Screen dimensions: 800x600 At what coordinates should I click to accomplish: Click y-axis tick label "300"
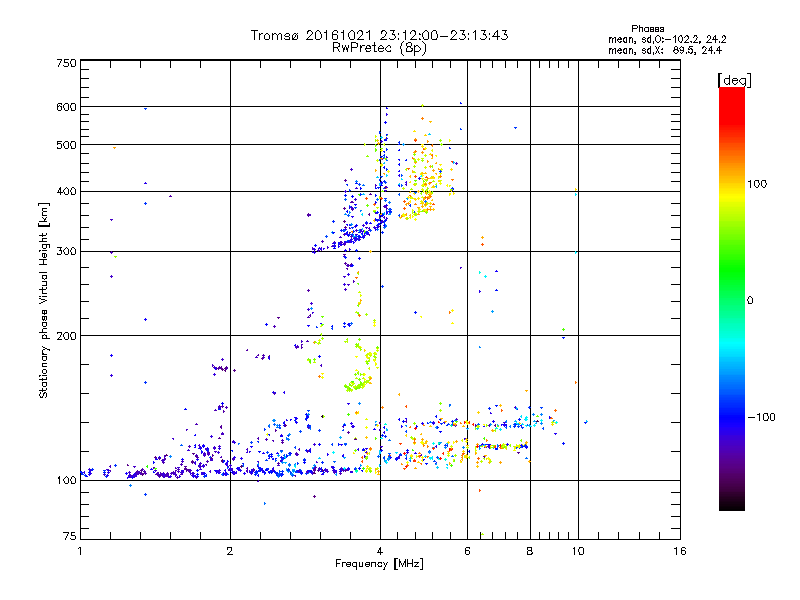(67, 251)
